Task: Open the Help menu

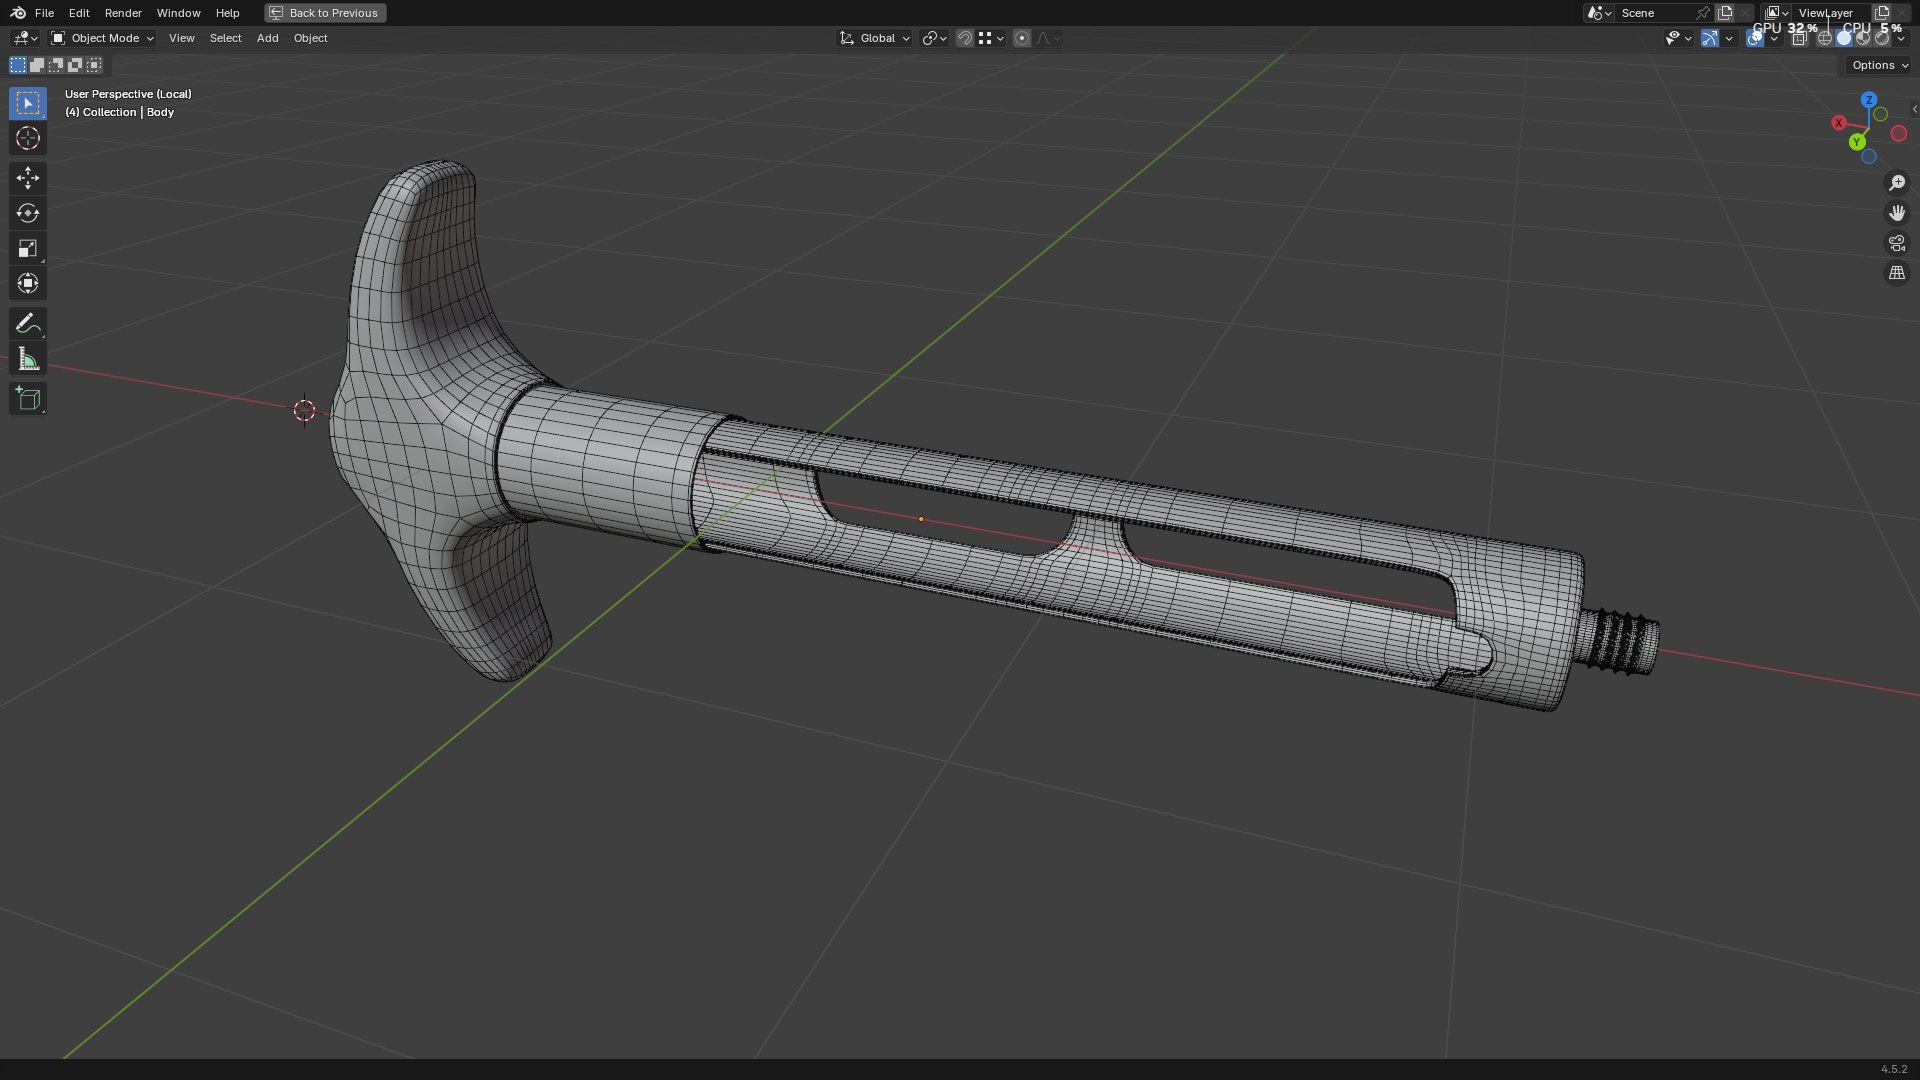Action: click(x=227, y=13)
